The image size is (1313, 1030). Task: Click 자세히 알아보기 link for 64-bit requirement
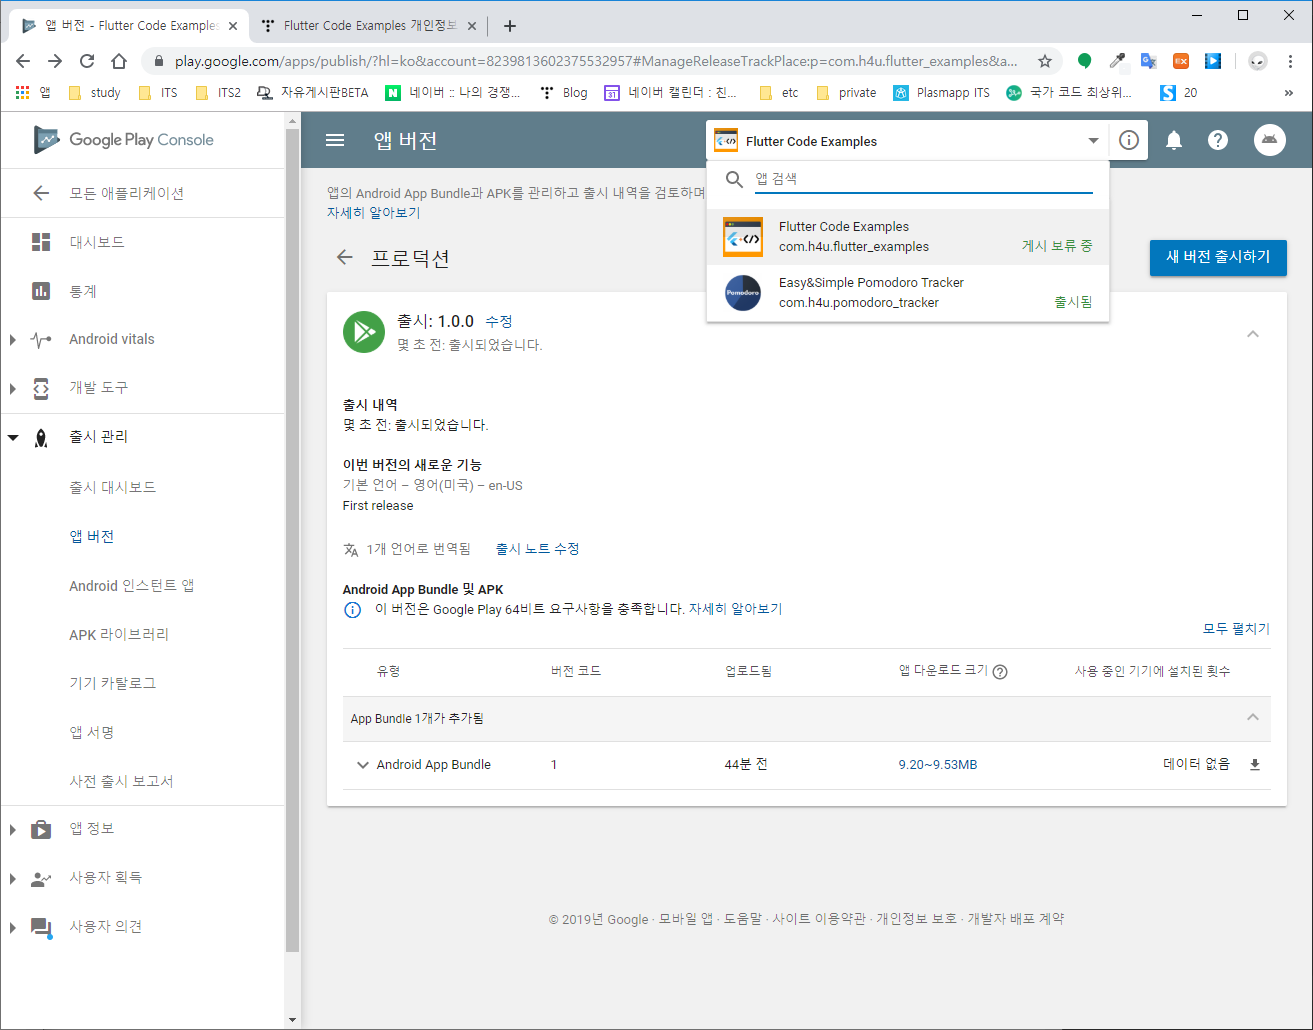coord(736,609)
